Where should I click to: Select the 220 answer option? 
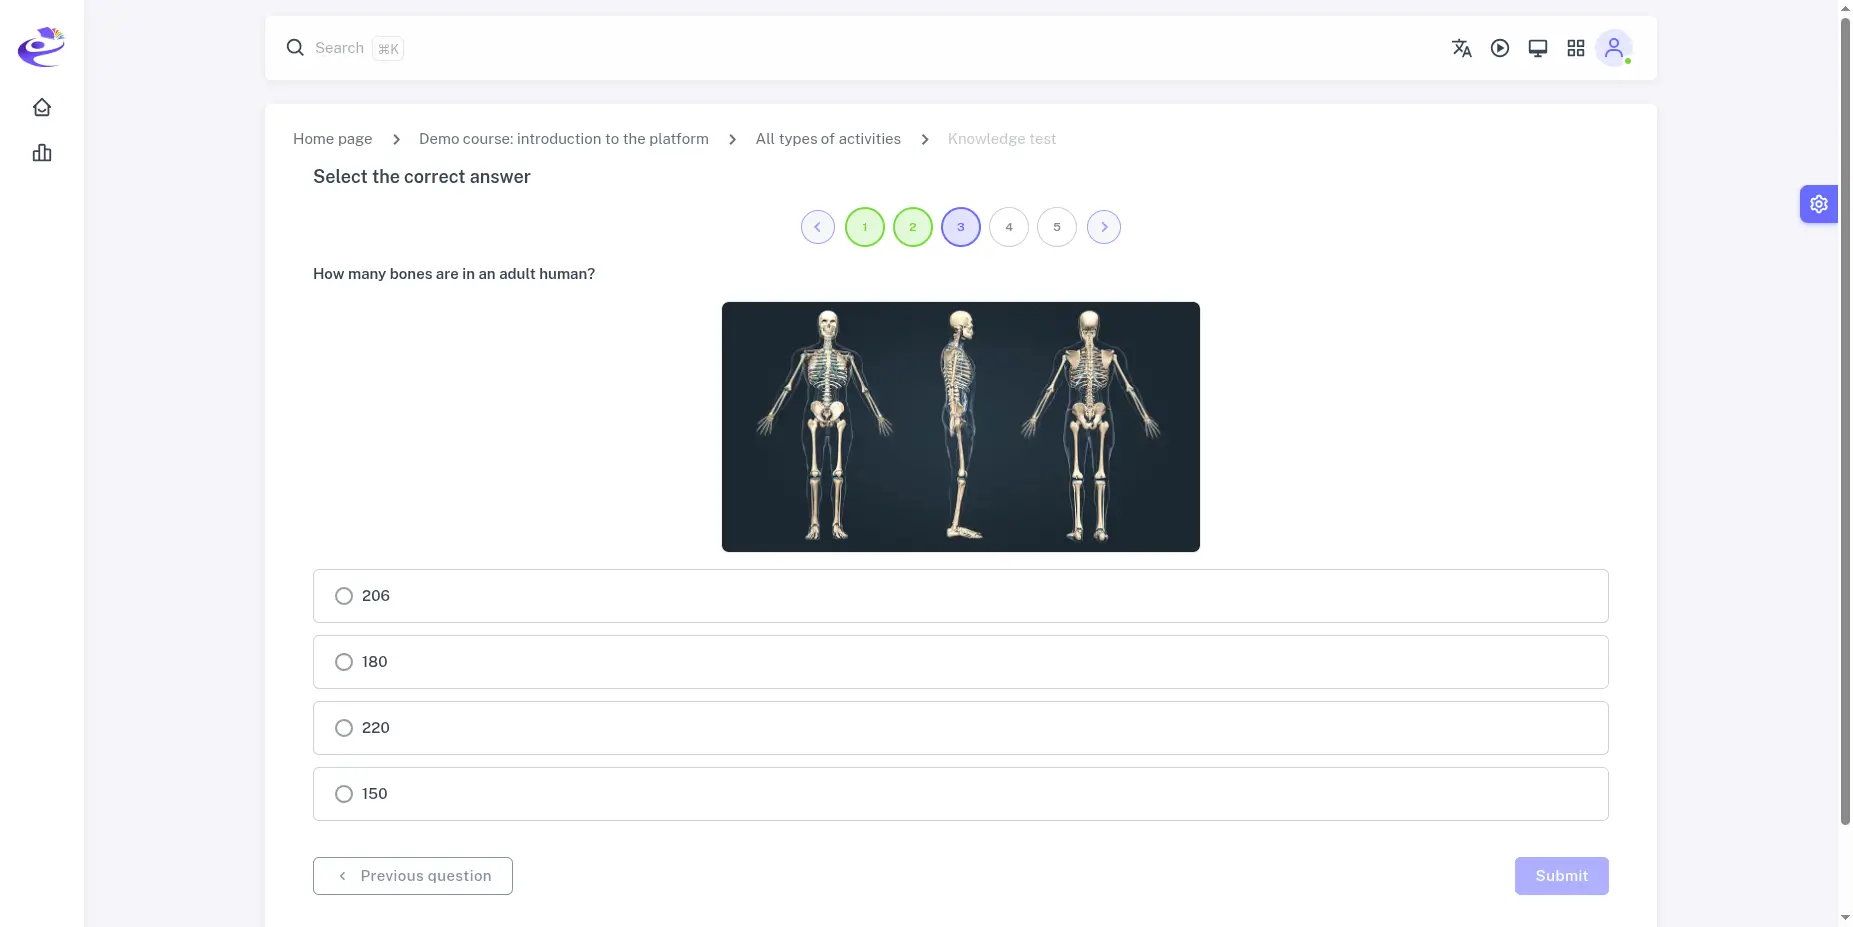(960, 728)
